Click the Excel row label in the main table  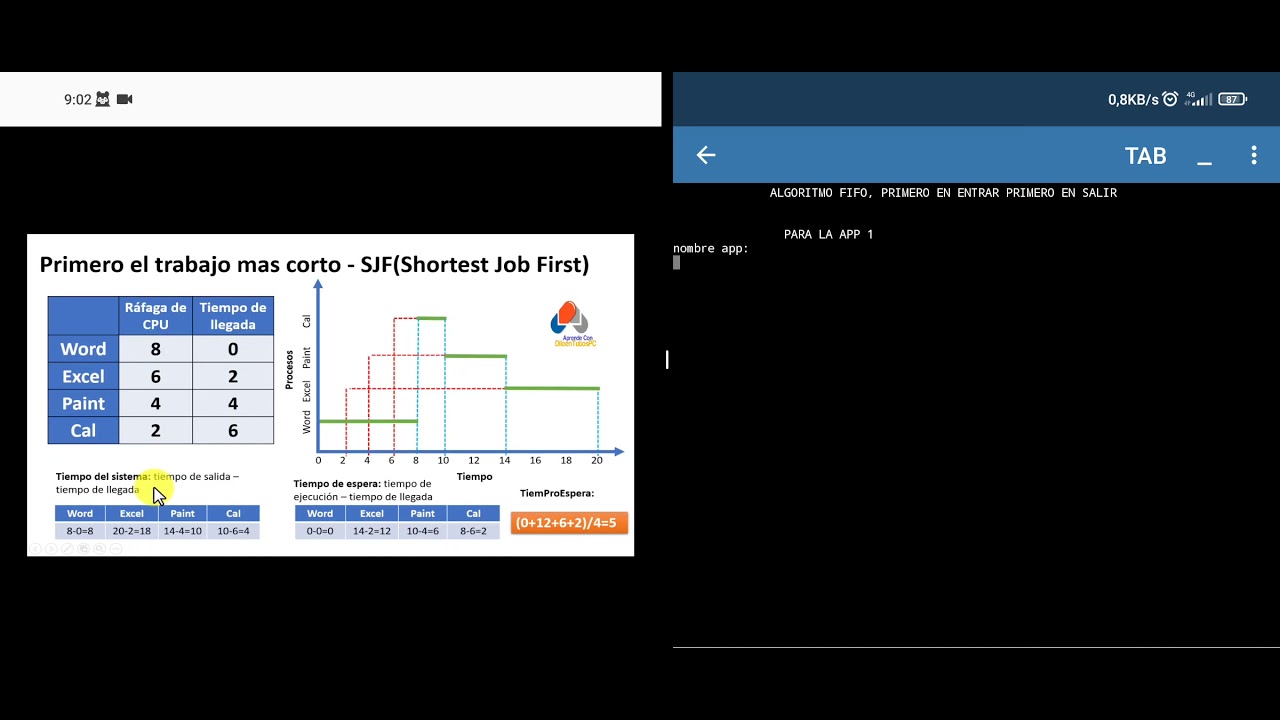(83, 376)
